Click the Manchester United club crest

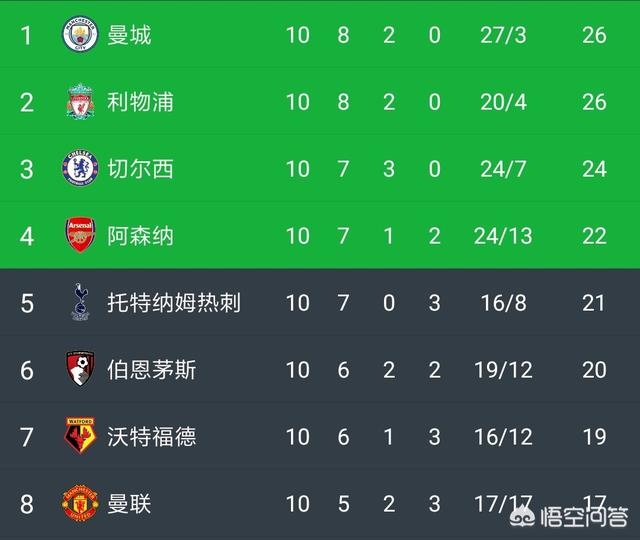(x=80, y=503)
